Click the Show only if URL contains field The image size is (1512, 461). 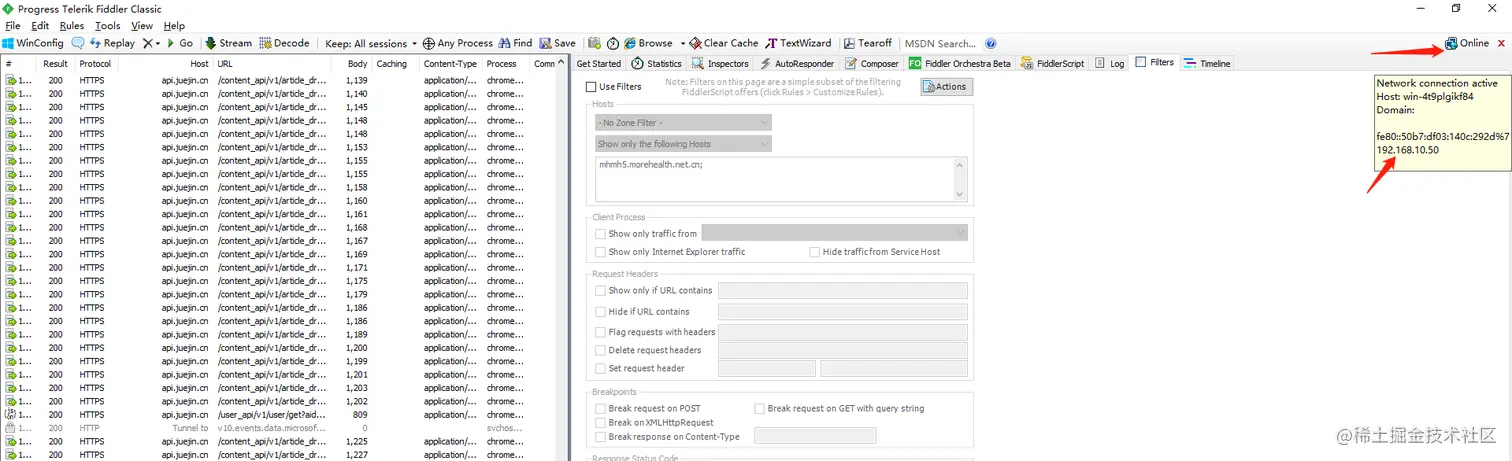(x=842, y=291)
